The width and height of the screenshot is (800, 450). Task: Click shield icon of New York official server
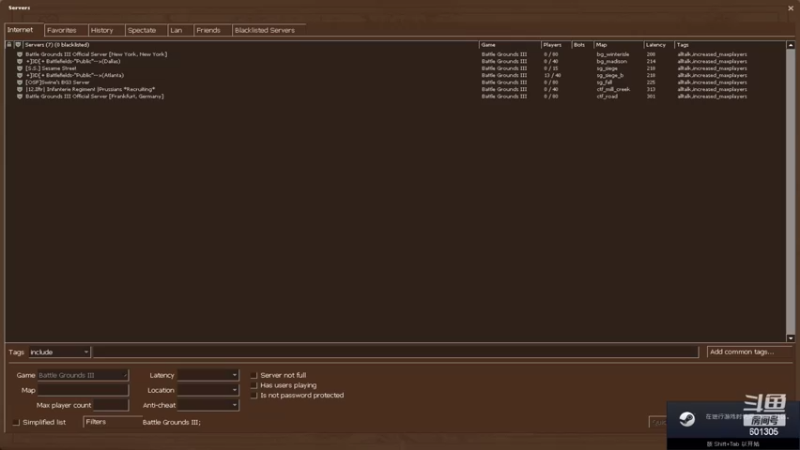(x=19, y=54)
